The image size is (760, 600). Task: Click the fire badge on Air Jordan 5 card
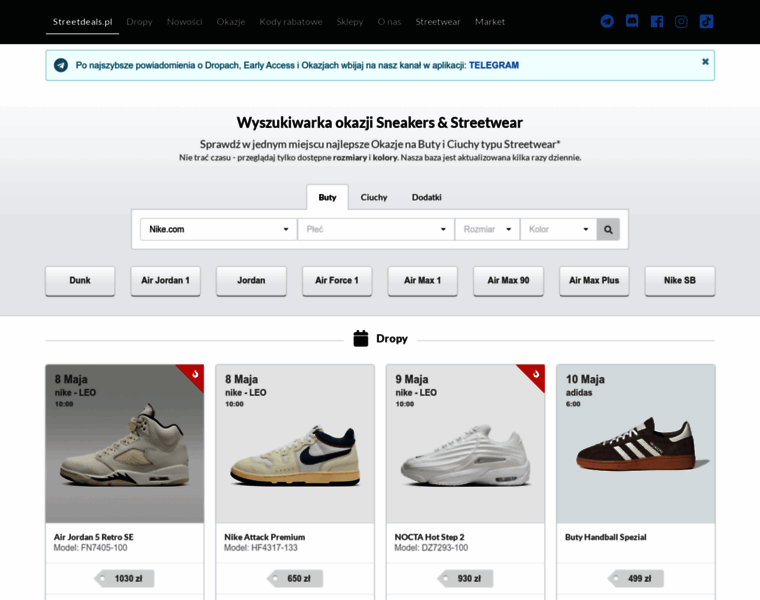point(195,374)
